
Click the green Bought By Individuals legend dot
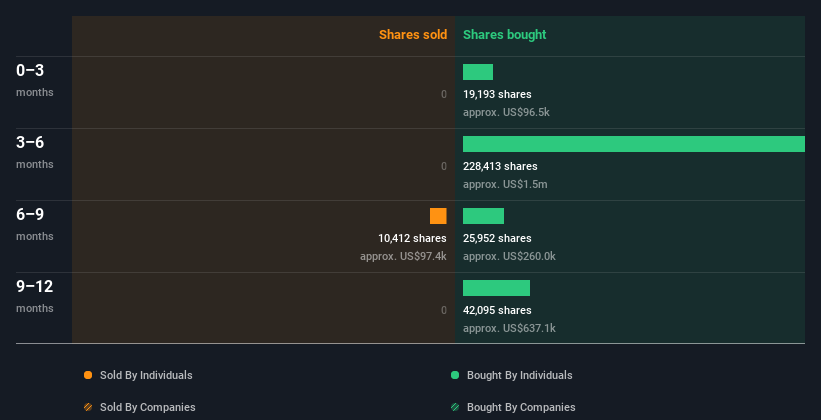455,375
